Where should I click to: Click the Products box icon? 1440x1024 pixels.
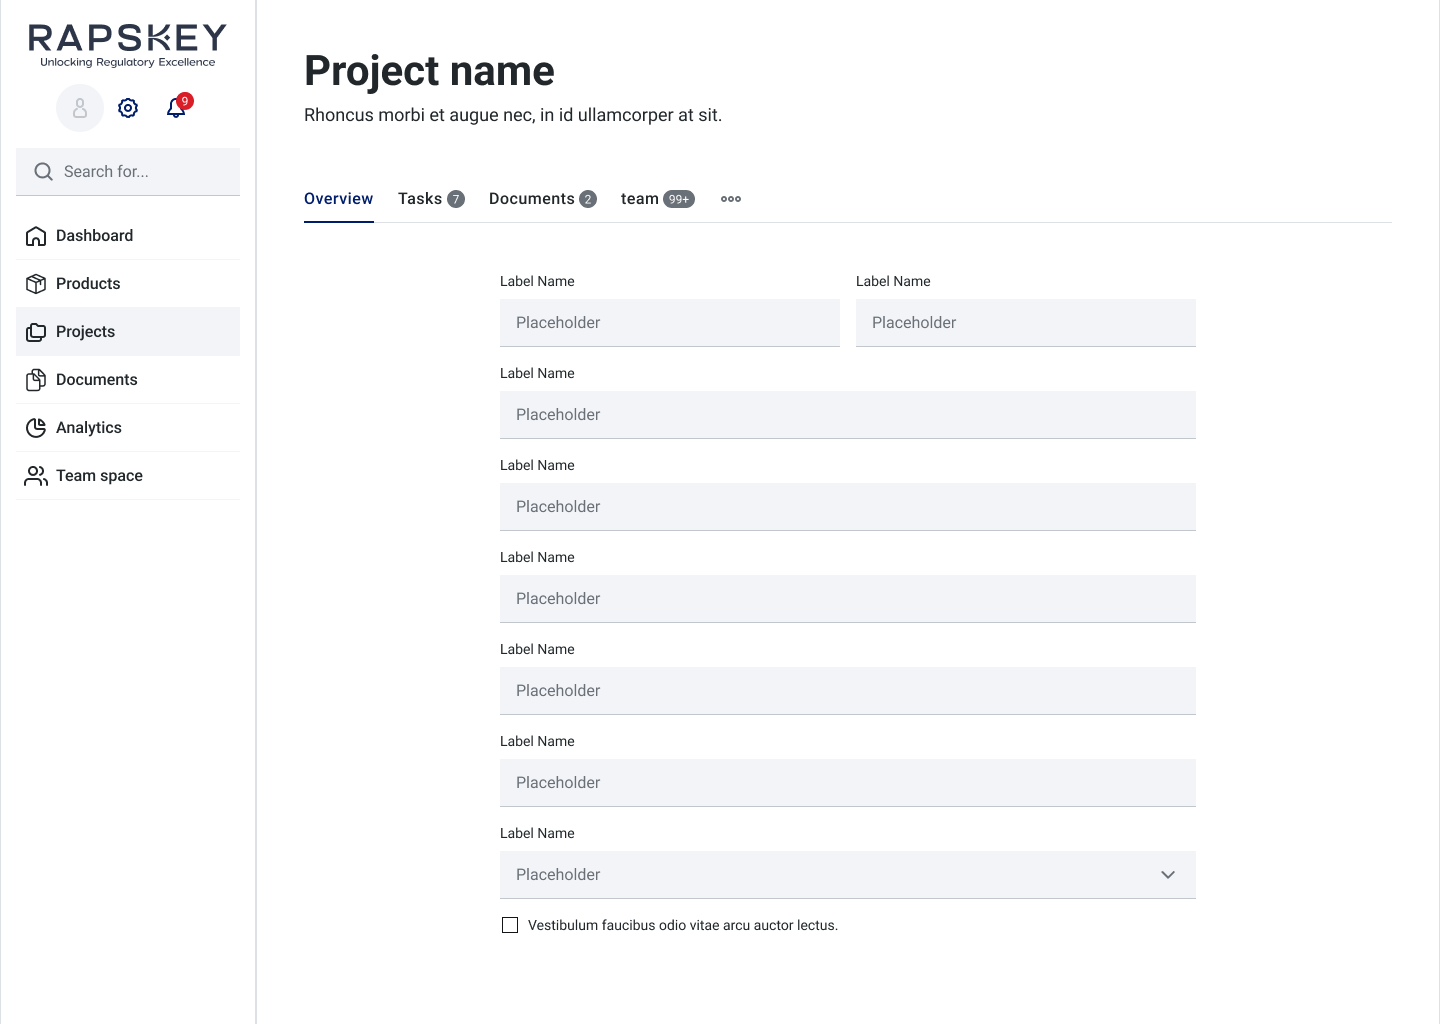tap(36, 284)
